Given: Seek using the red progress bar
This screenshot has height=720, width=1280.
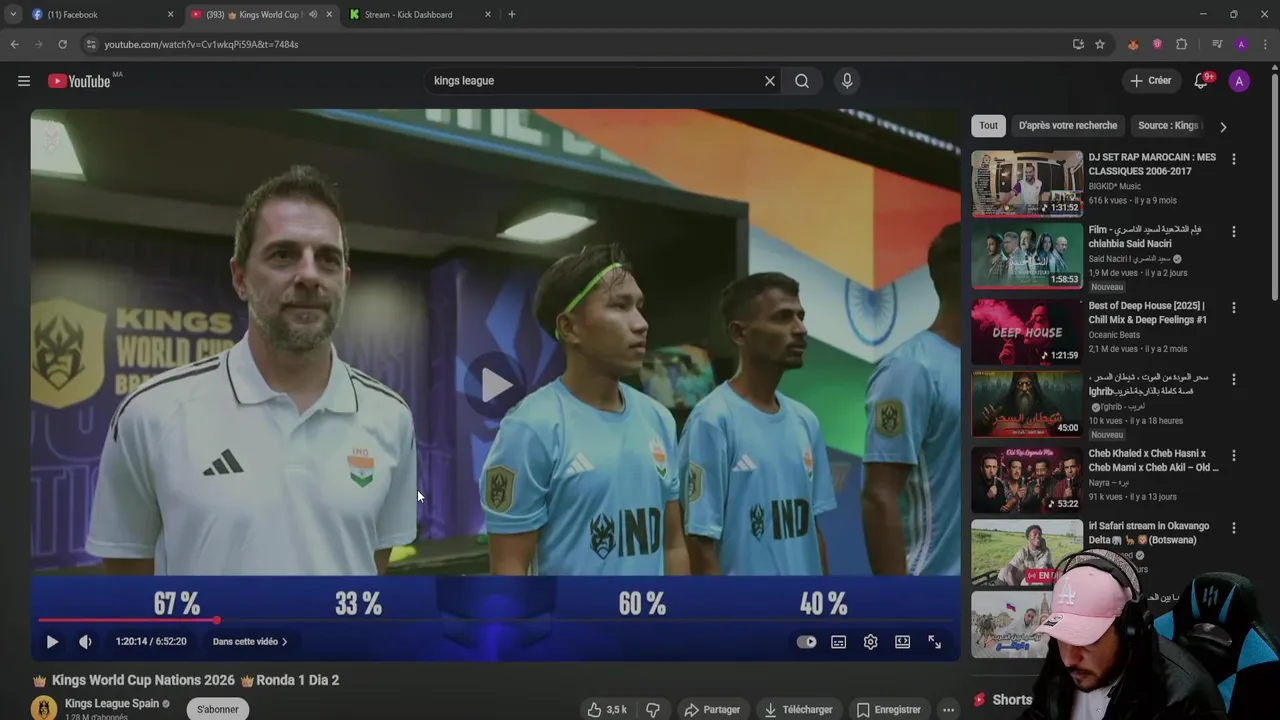Looking at the screenshot, I should pyautogui.click(x=495, y=621).
